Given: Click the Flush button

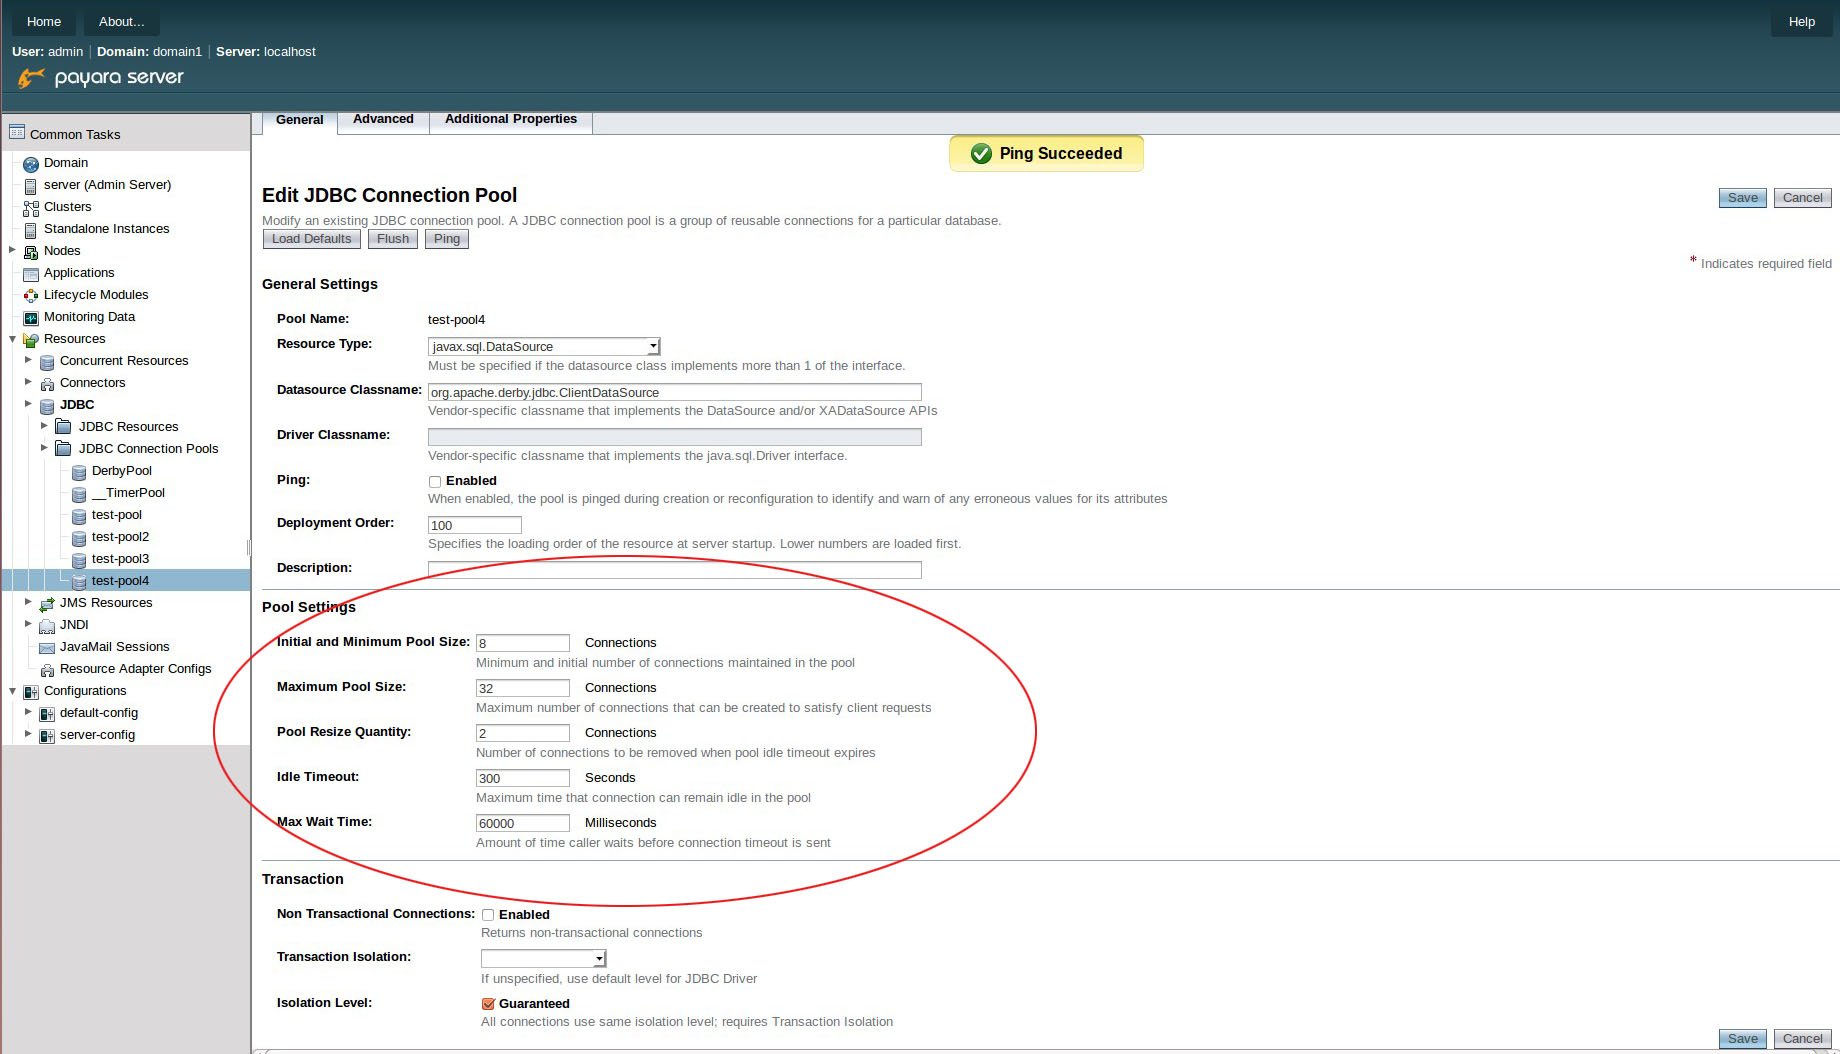Looking at the screenshot, I should (x=392, y=239).
